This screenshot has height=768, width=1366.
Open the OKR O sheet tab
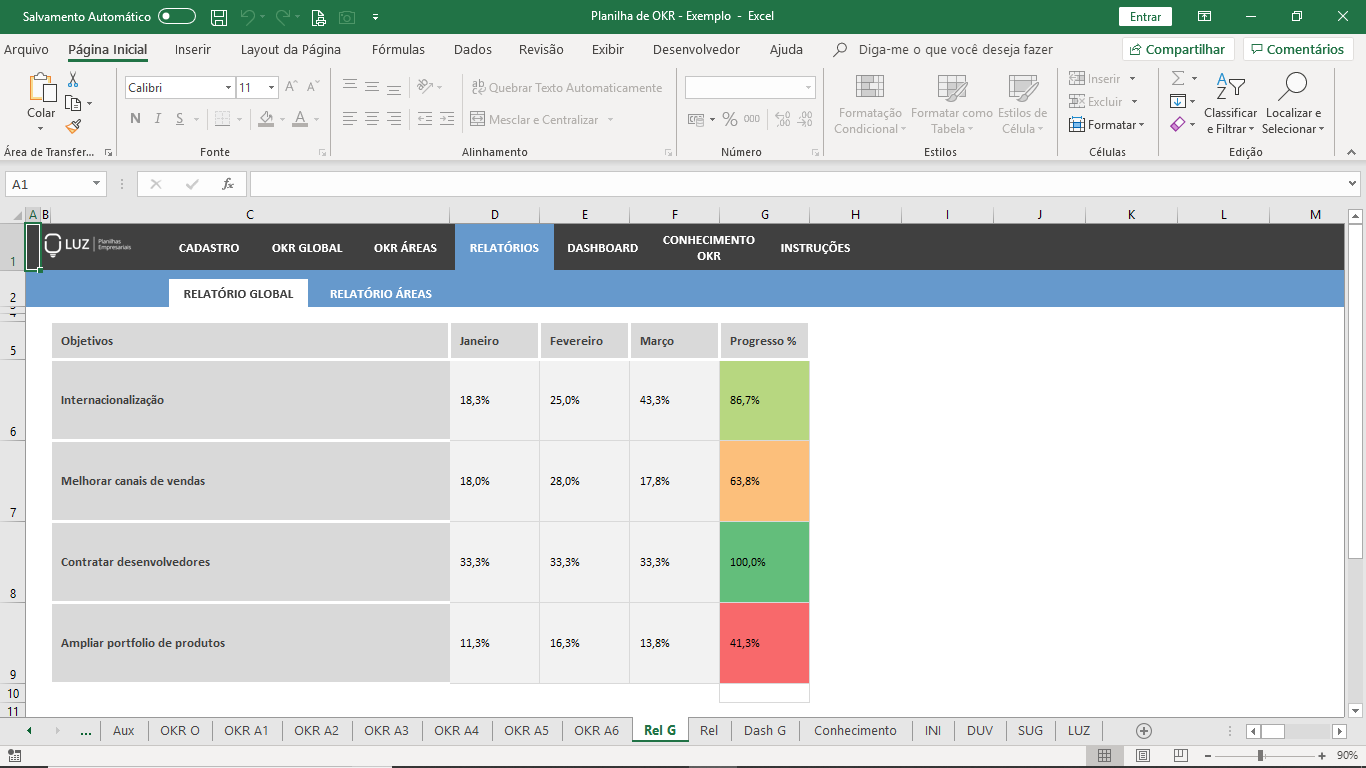[x=180, y=731]
